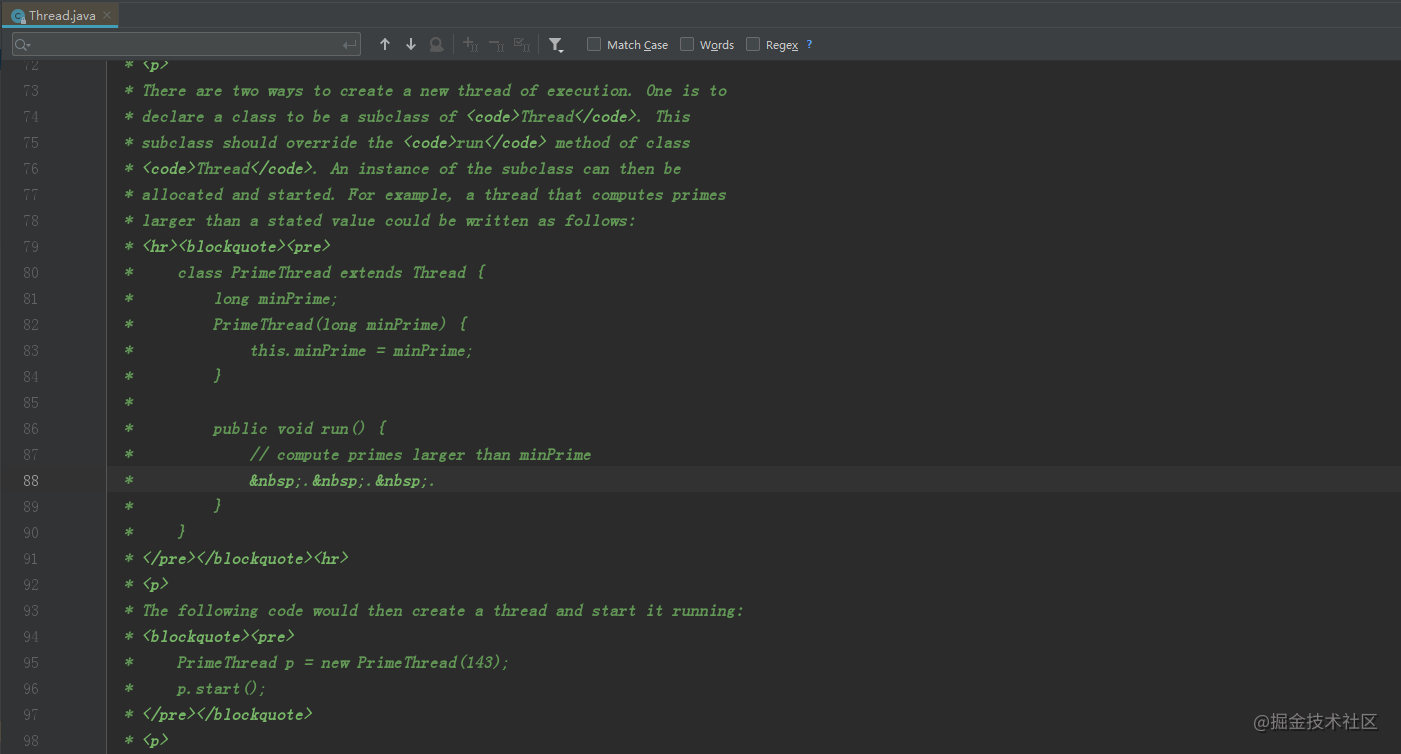Open search history magnifier dropdown

click(x=23, y=45)
